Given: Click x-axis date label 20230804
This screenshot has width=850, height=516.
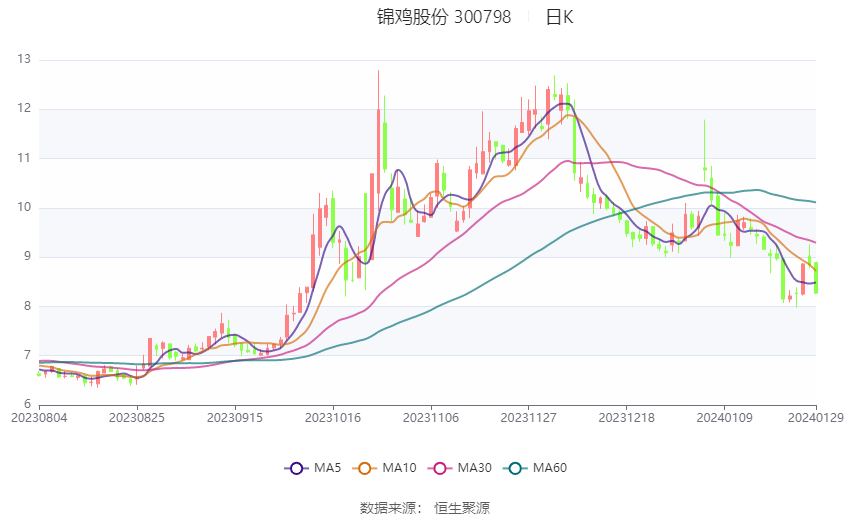Looking at the screenshot, I should coord(39,418).
